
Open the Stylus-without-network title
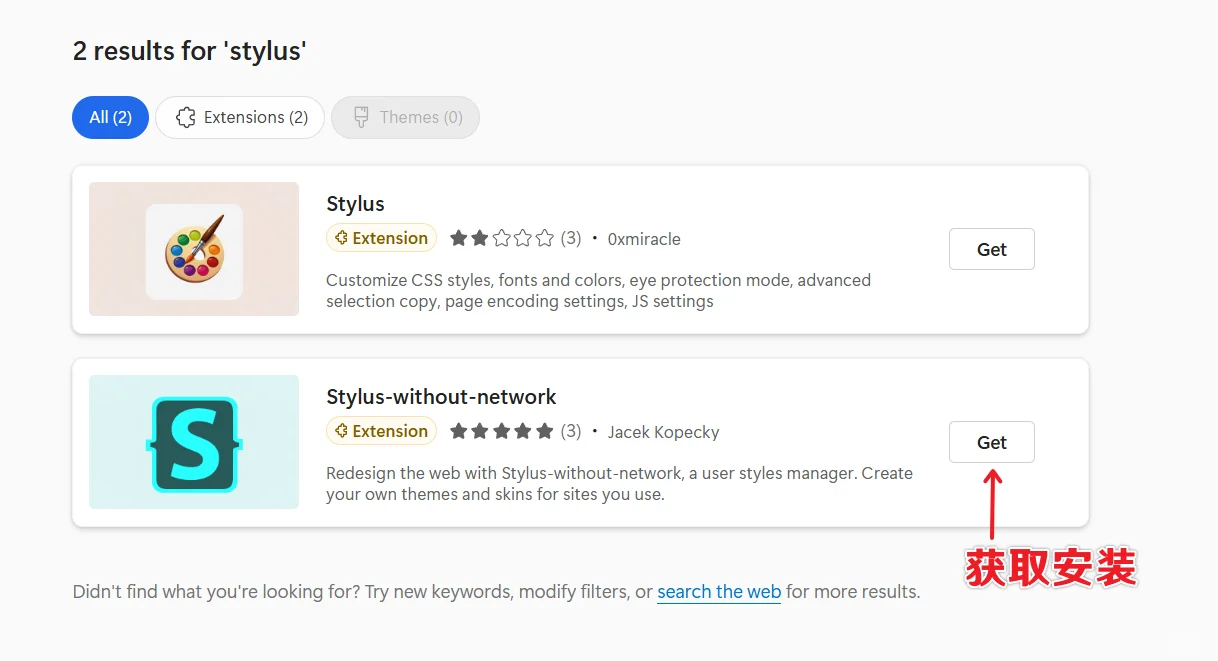coord(441,397)
